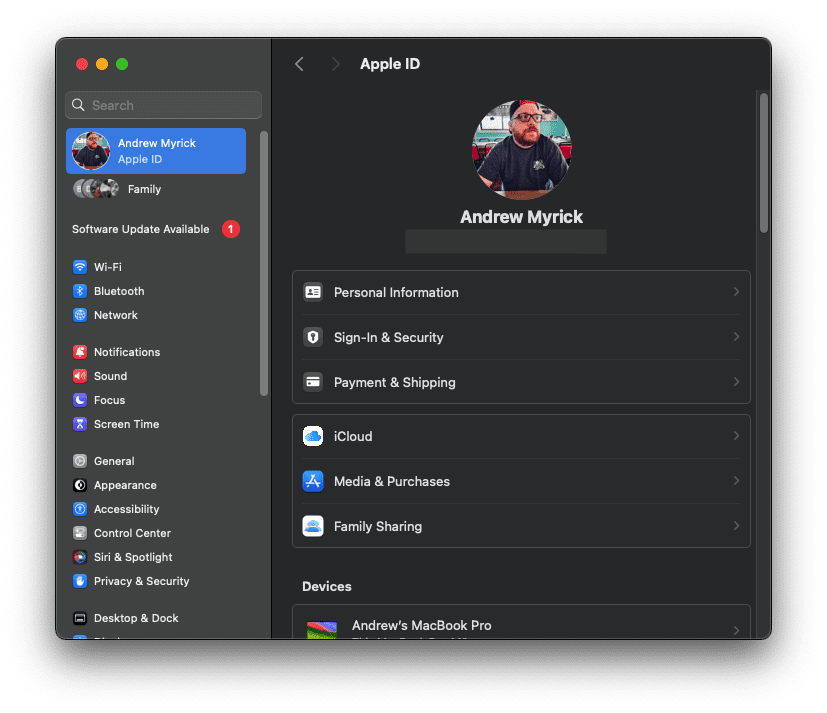Click the Search input field
Screen dimensions: 827x713
click(164, 105)
